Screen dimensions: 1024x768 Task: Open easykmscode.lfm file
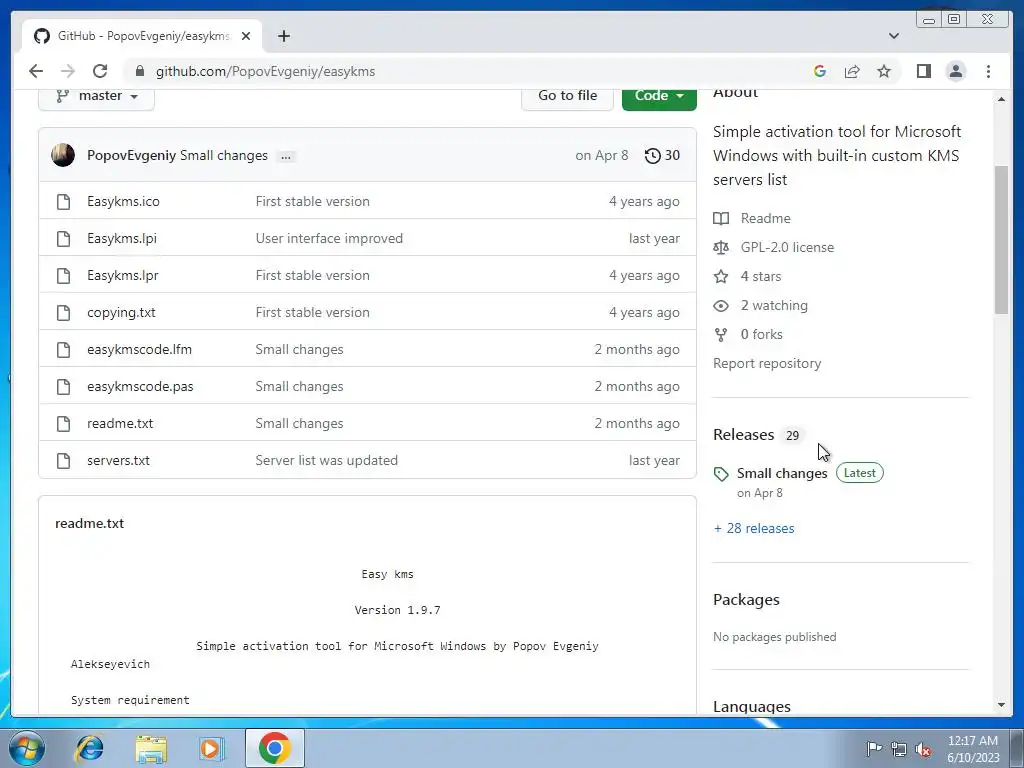pyautogui.click(x=140, y=349)
